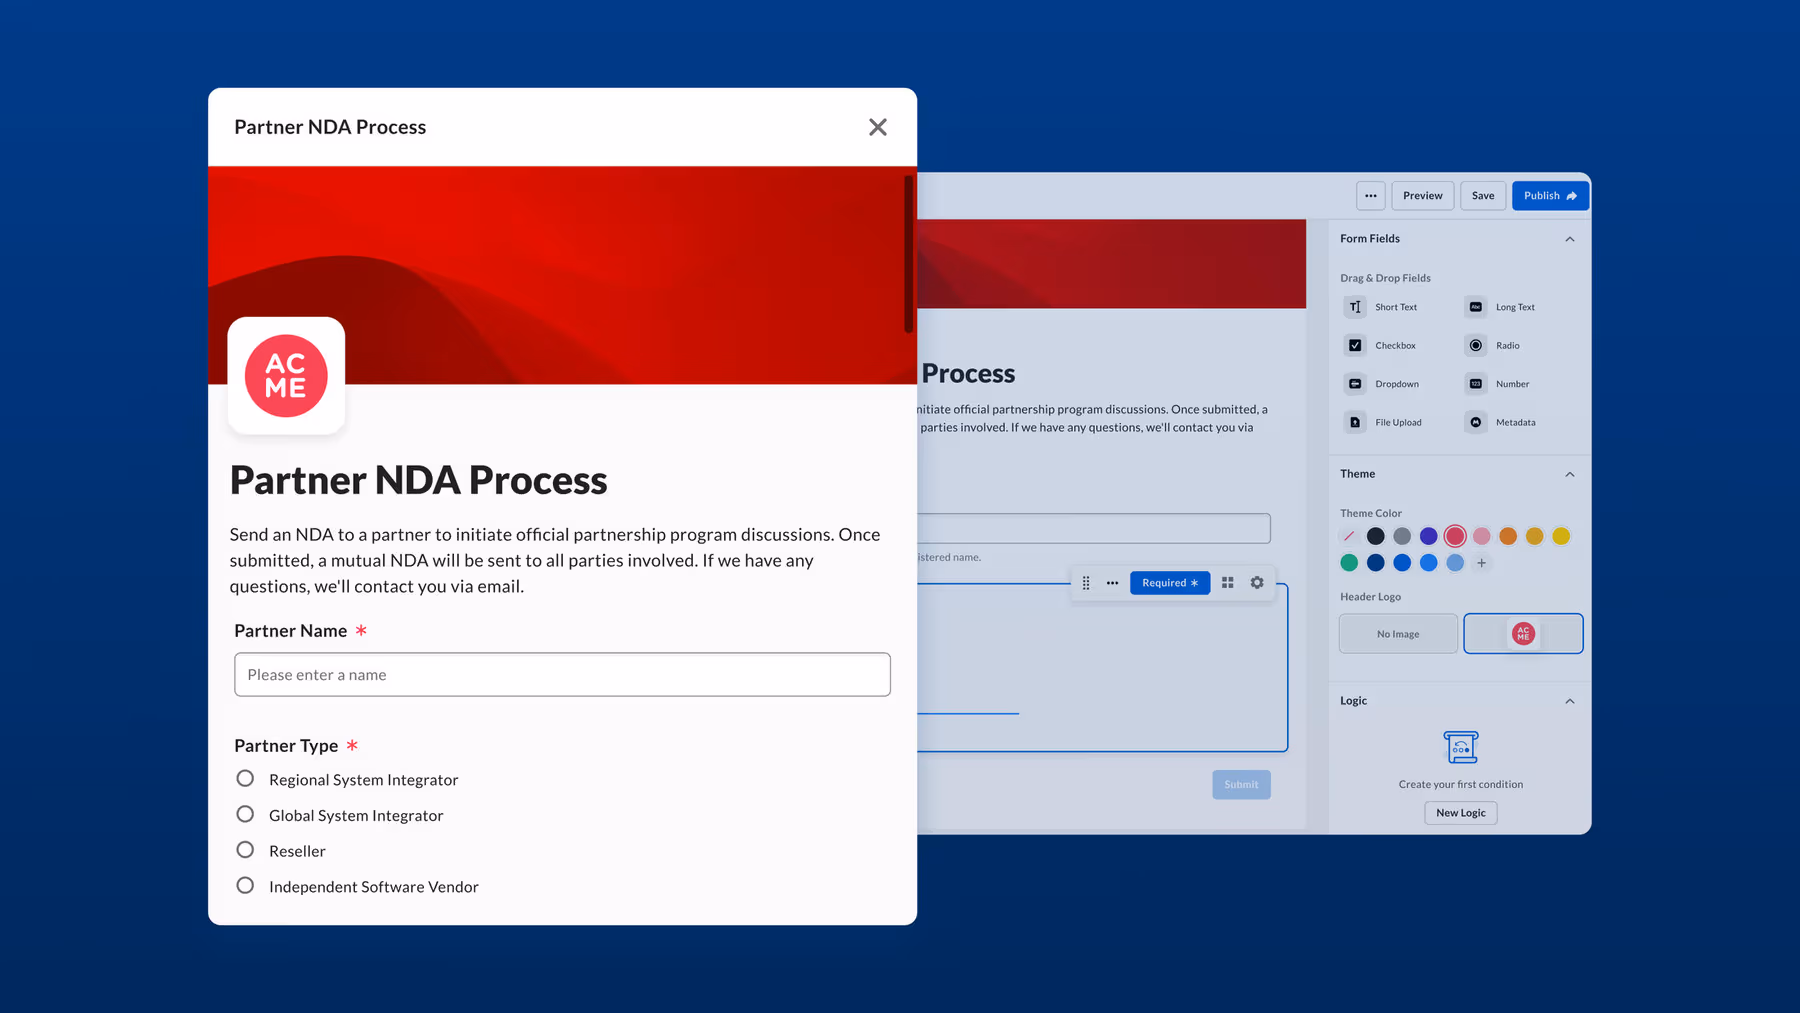This screenshot has height=1013, width=1800.
Task: Choose the Metadata field icon
Action: [x=1475, y=423]
